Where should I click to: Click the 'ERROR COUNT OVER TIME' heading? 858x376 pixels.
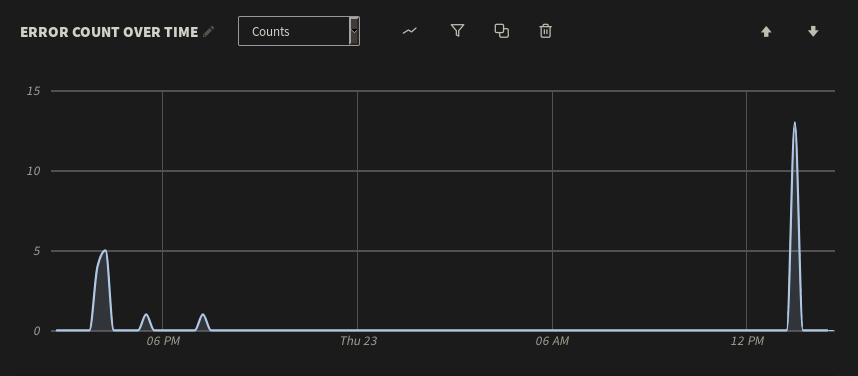coord(109,32)
